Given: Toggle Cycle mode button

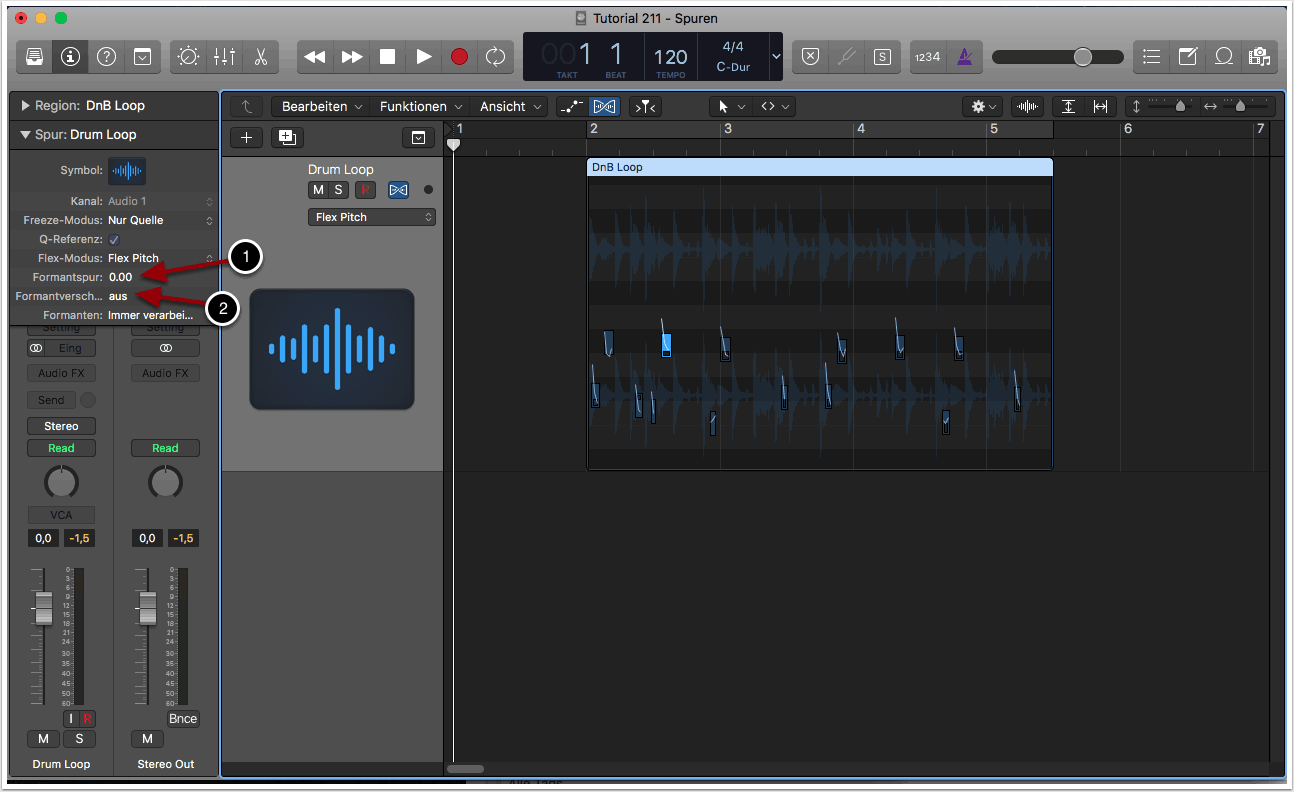Looking at the screenshot, I should [x=495, y=57].
